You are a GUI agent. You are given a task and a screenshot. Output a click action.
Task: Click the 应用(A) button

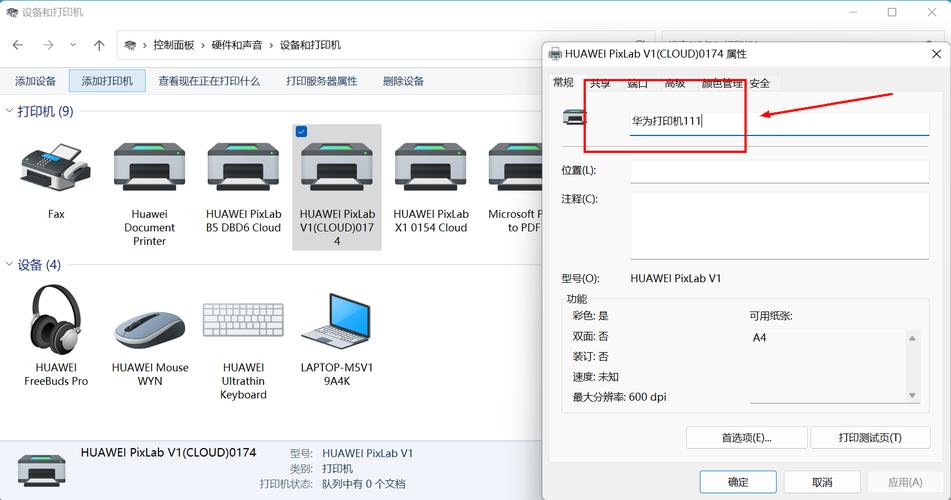tap(905, 482)
